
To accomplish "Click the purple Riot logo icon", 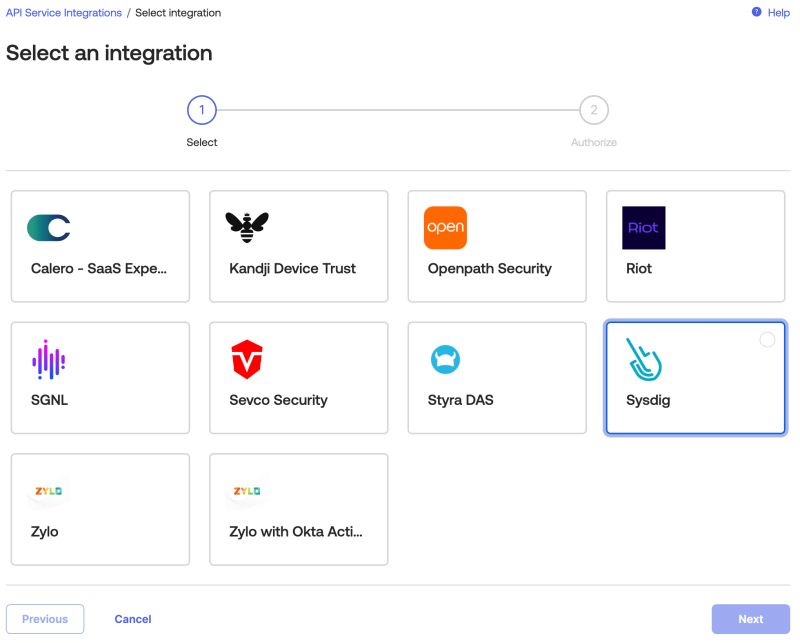I will pyautogui.click(x=642, y=227).
